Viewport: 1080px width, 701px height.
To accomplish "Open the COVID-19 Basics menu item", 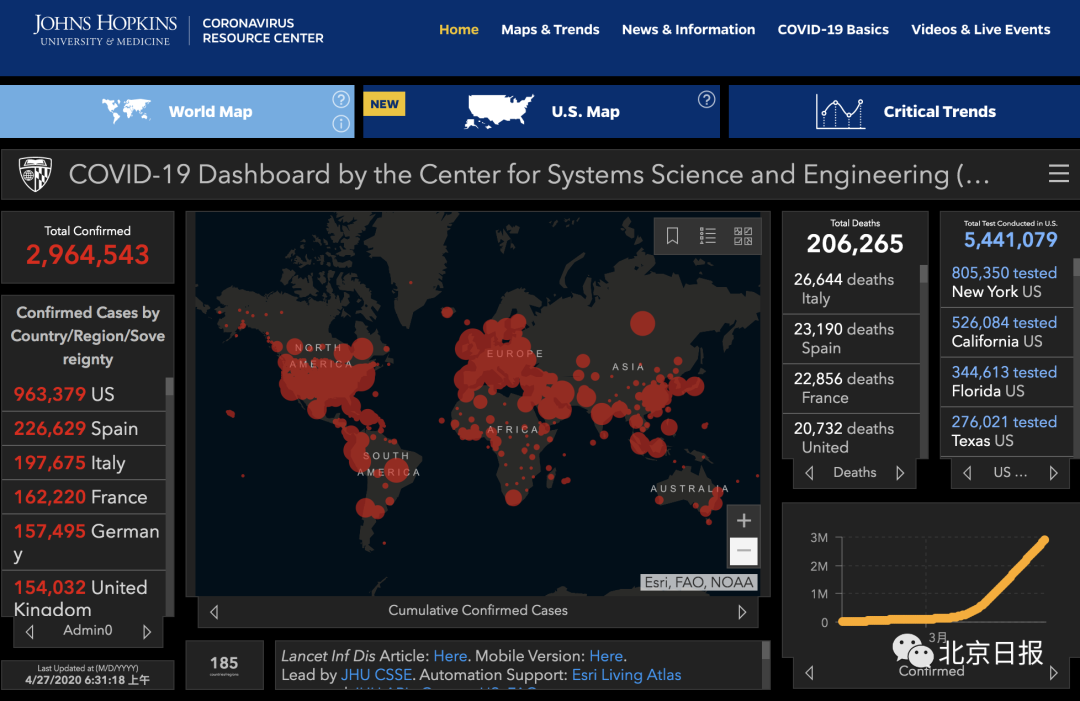I will (x=833, y=29).
